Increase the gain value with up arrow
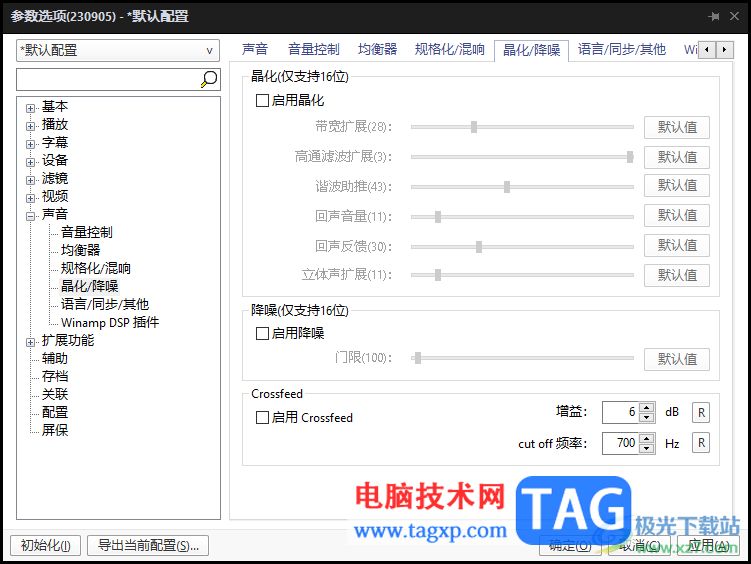This screenshot has height=564, width=751. (x=647, y=408)
